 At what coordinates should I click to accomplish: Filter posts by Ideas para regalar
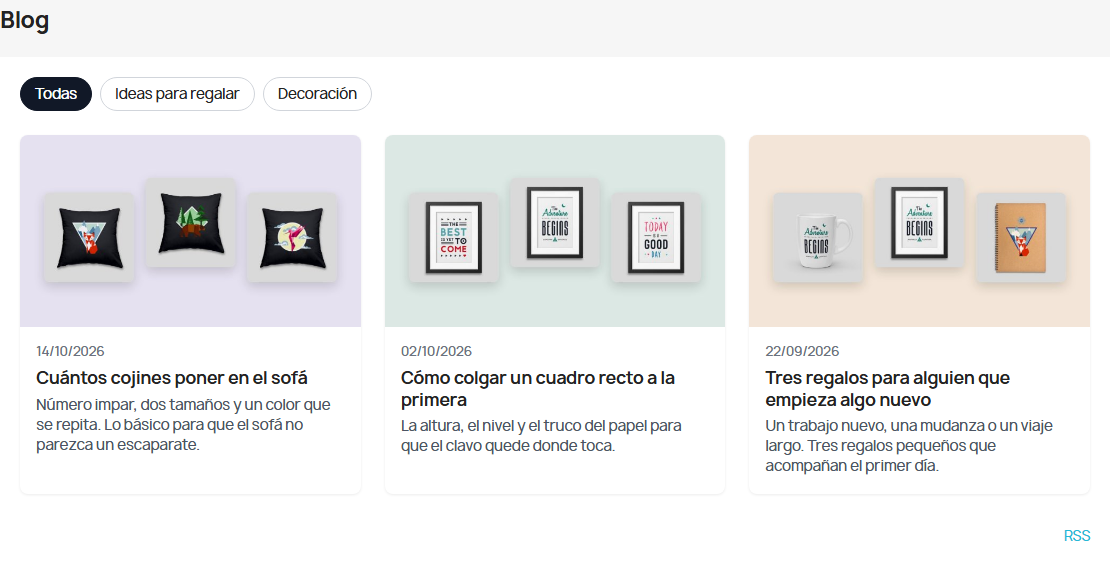[177, 94]
